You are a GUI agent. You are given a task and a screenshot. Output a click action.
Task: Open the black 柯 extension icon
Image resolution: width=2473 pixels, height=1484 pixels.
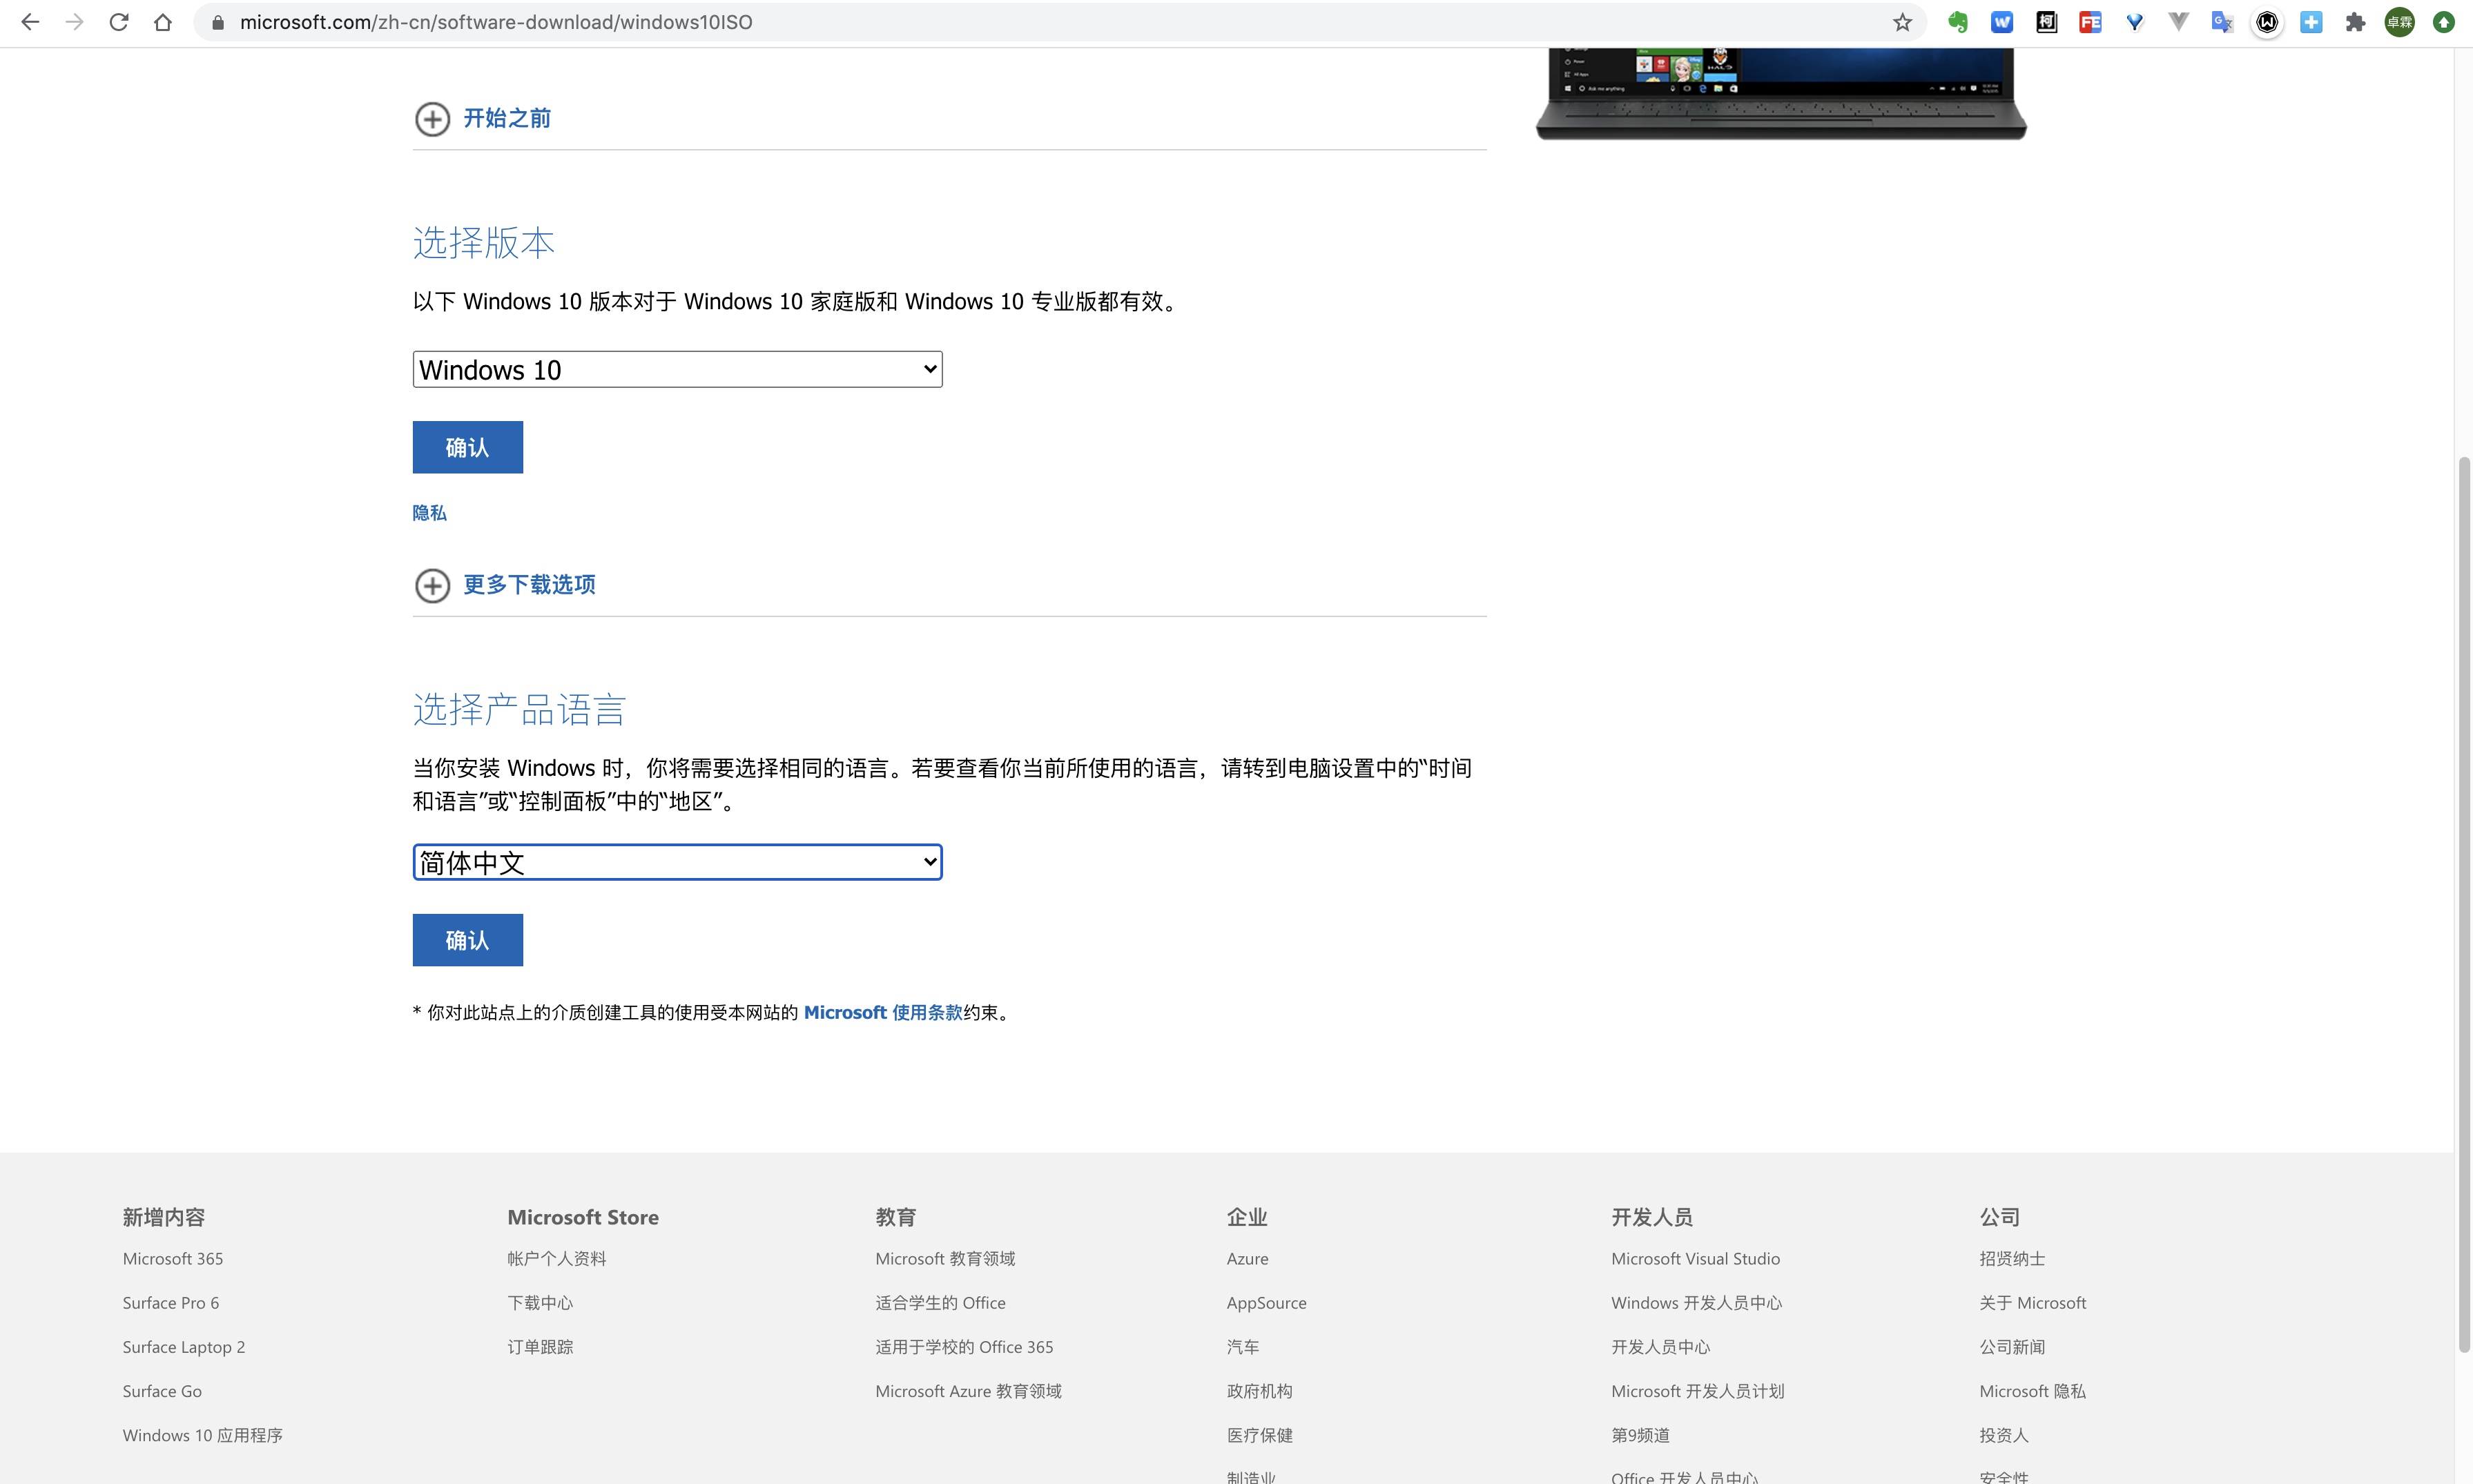(2046, 22)
